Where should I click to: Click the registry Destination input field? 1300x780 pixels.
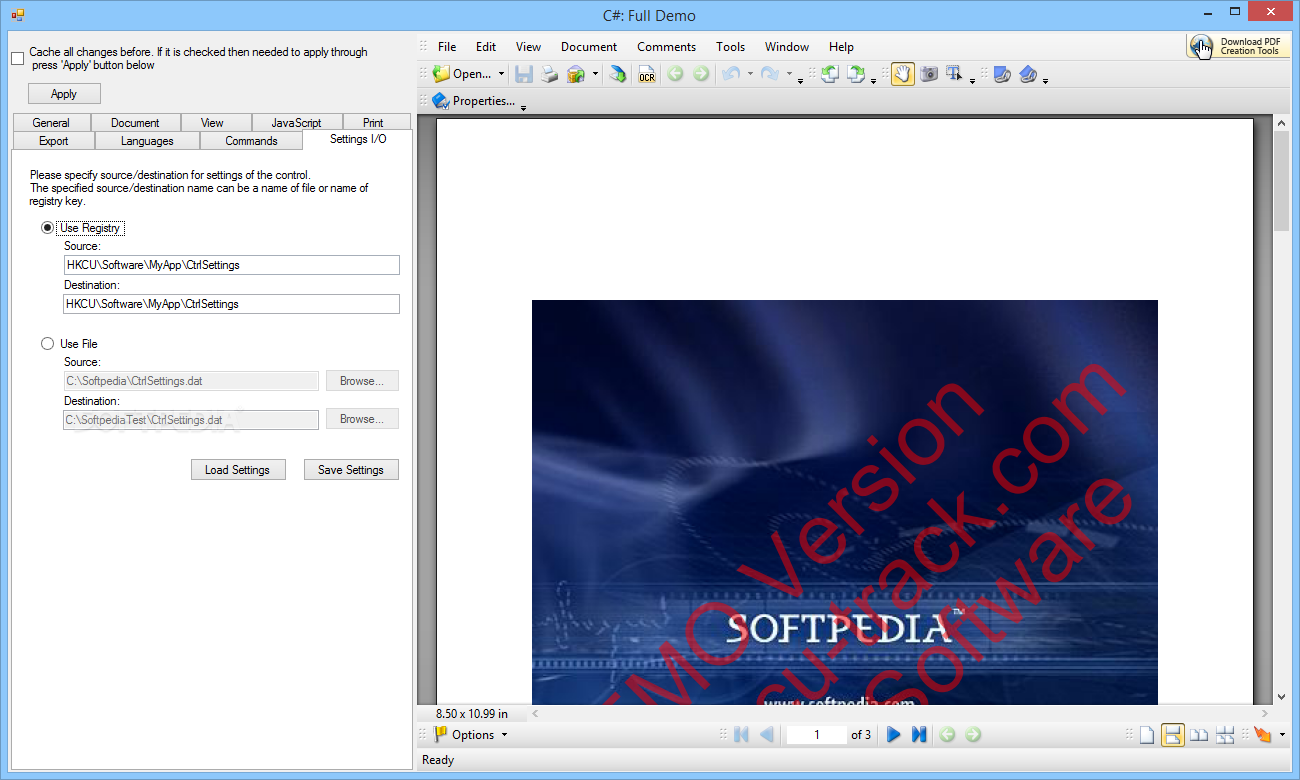[231, 304]
